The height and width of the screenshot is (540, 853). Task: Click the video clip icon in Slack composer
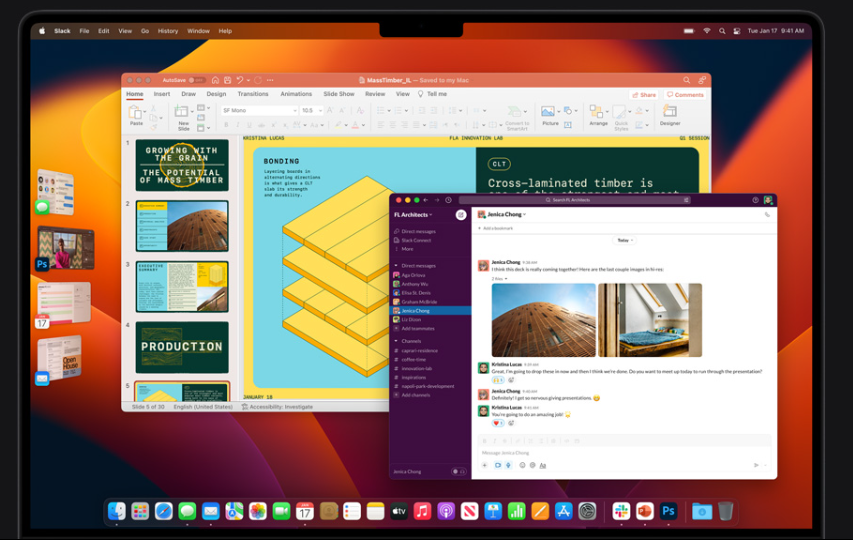pos(498,465)
